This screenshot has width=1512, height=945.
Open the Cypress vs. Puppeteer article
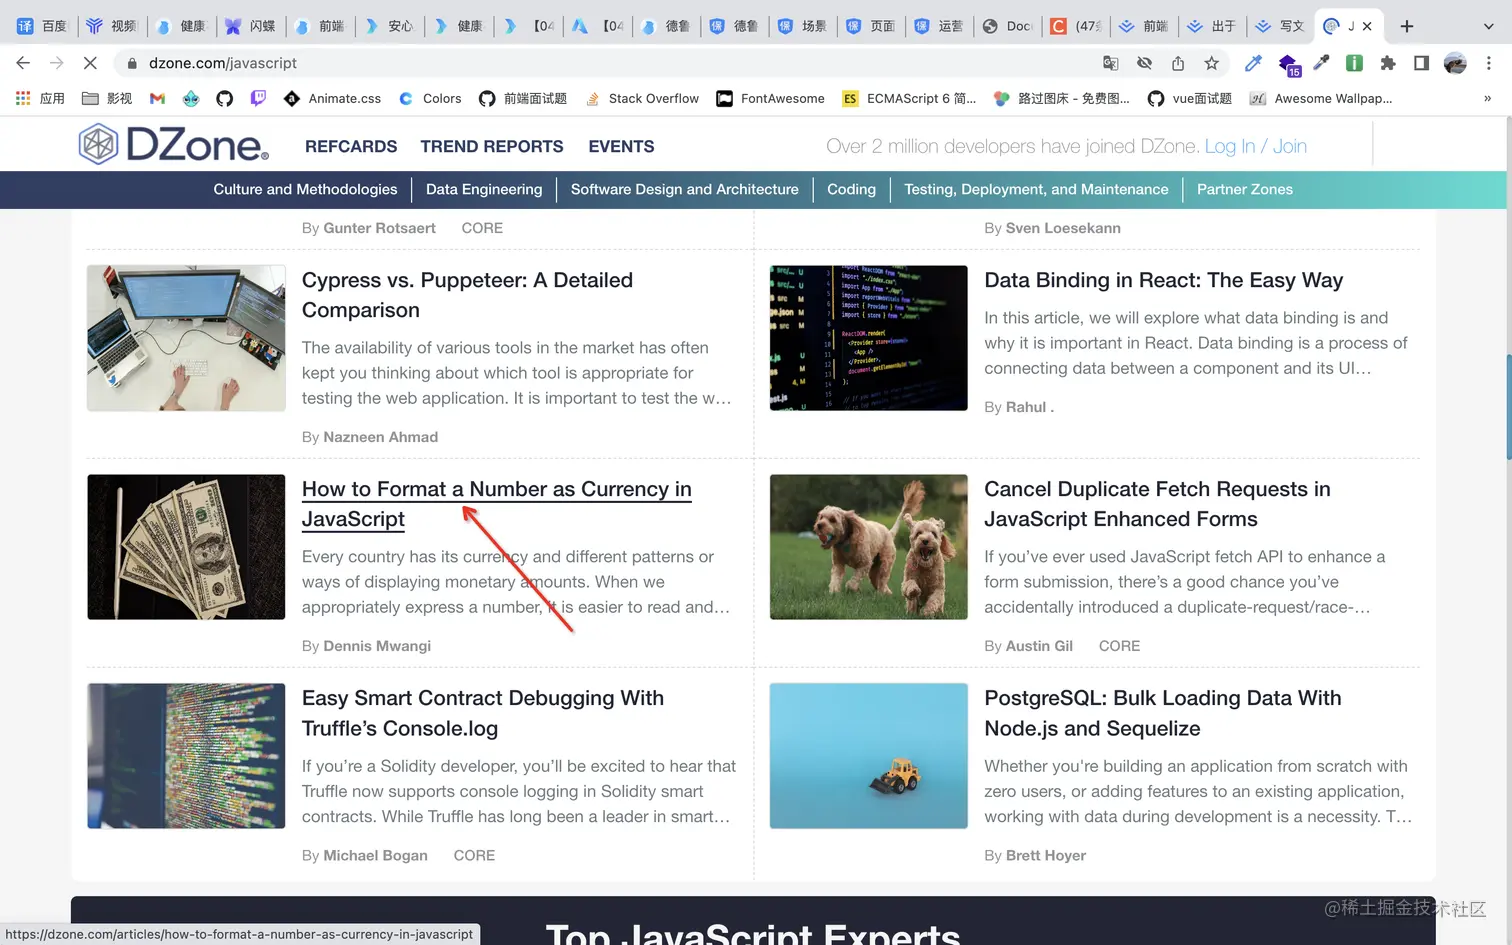coord(467,295)
